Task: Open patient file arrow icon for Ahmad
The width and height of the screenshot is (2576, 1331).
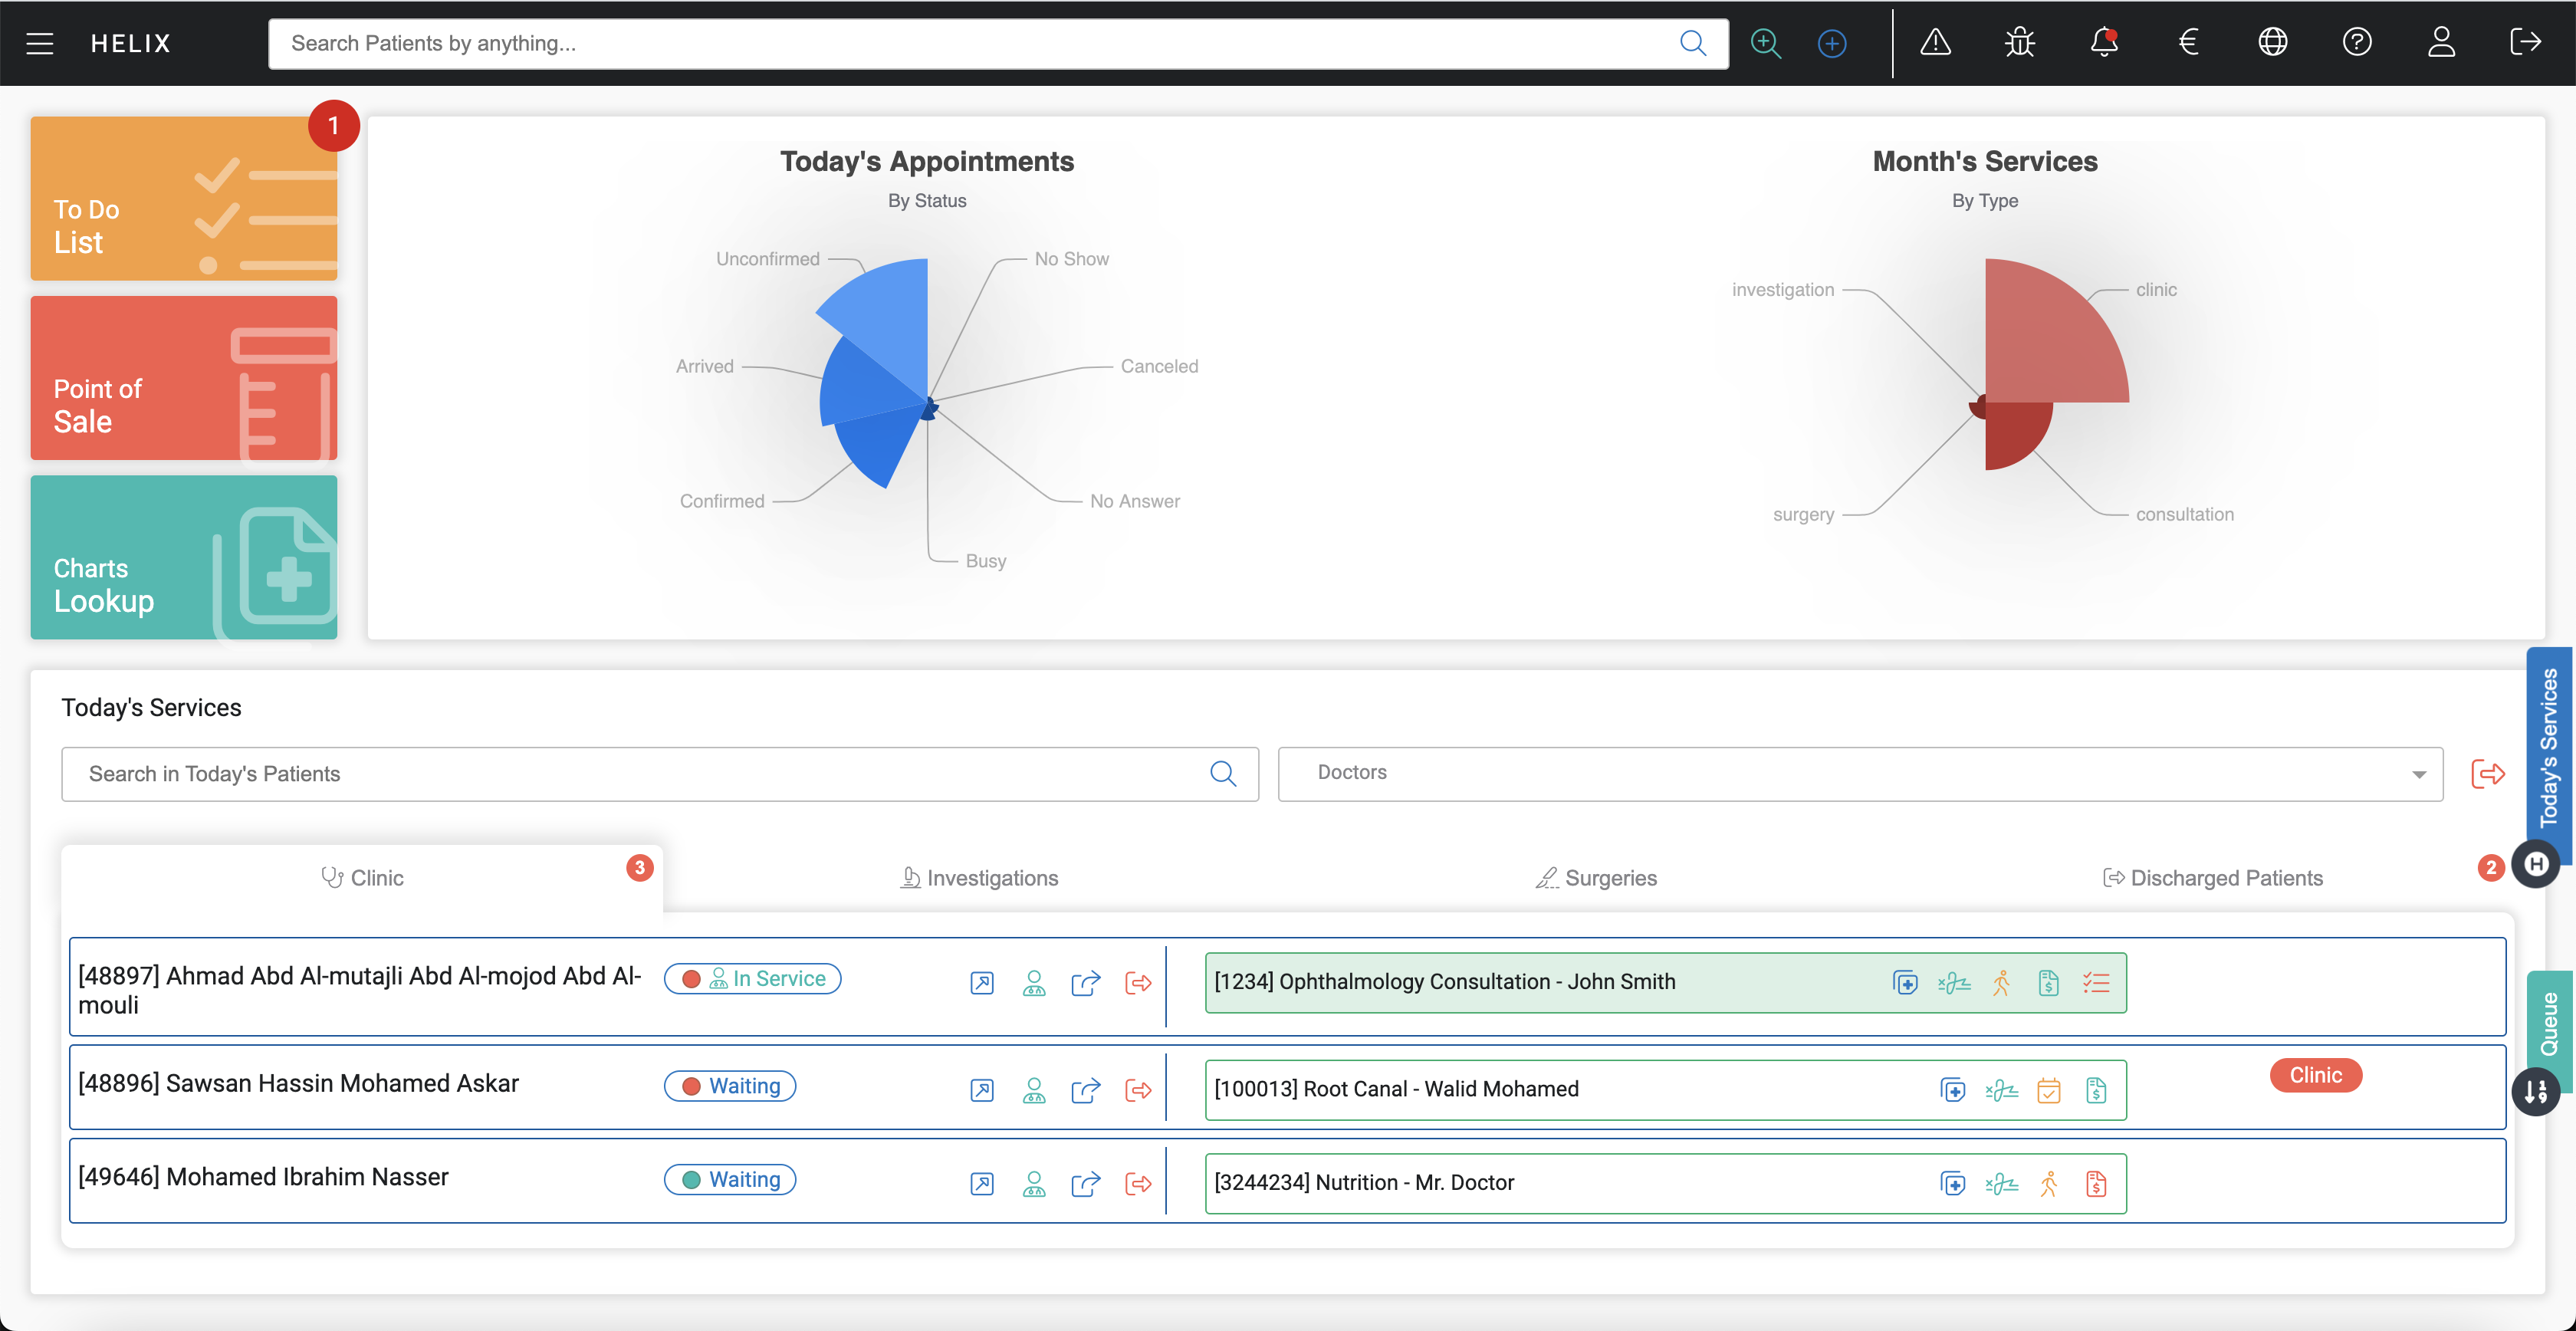Action: point(982,983)
